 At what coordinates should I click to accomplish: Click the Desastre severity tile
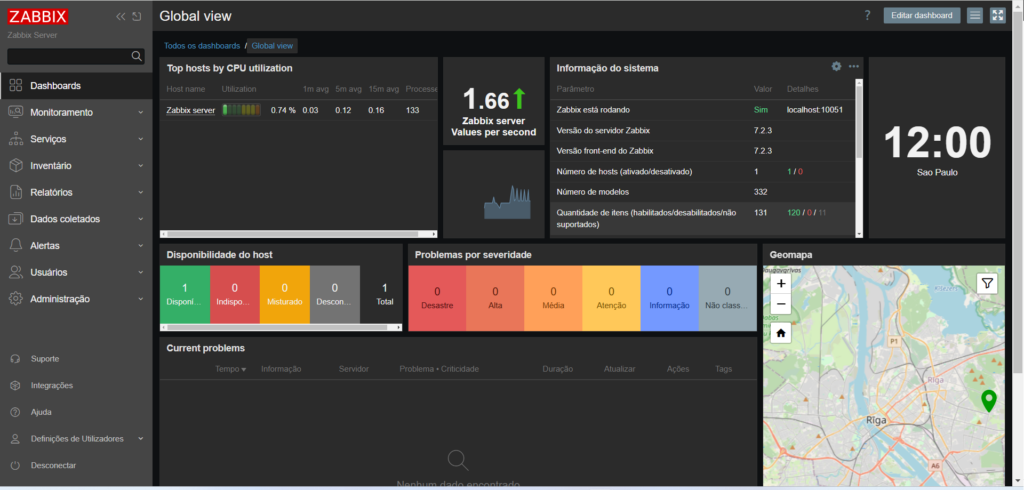437,298
